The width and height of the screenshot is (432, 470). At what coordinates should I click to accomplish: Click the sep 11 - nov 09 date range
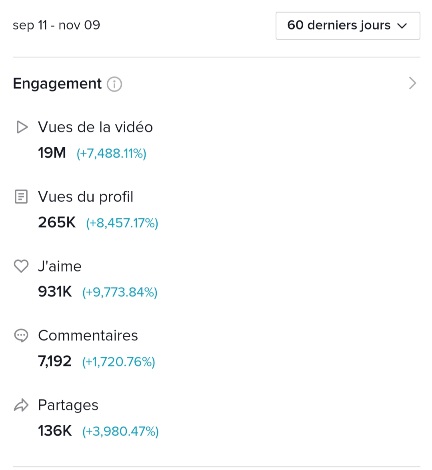tap(56, 25)
